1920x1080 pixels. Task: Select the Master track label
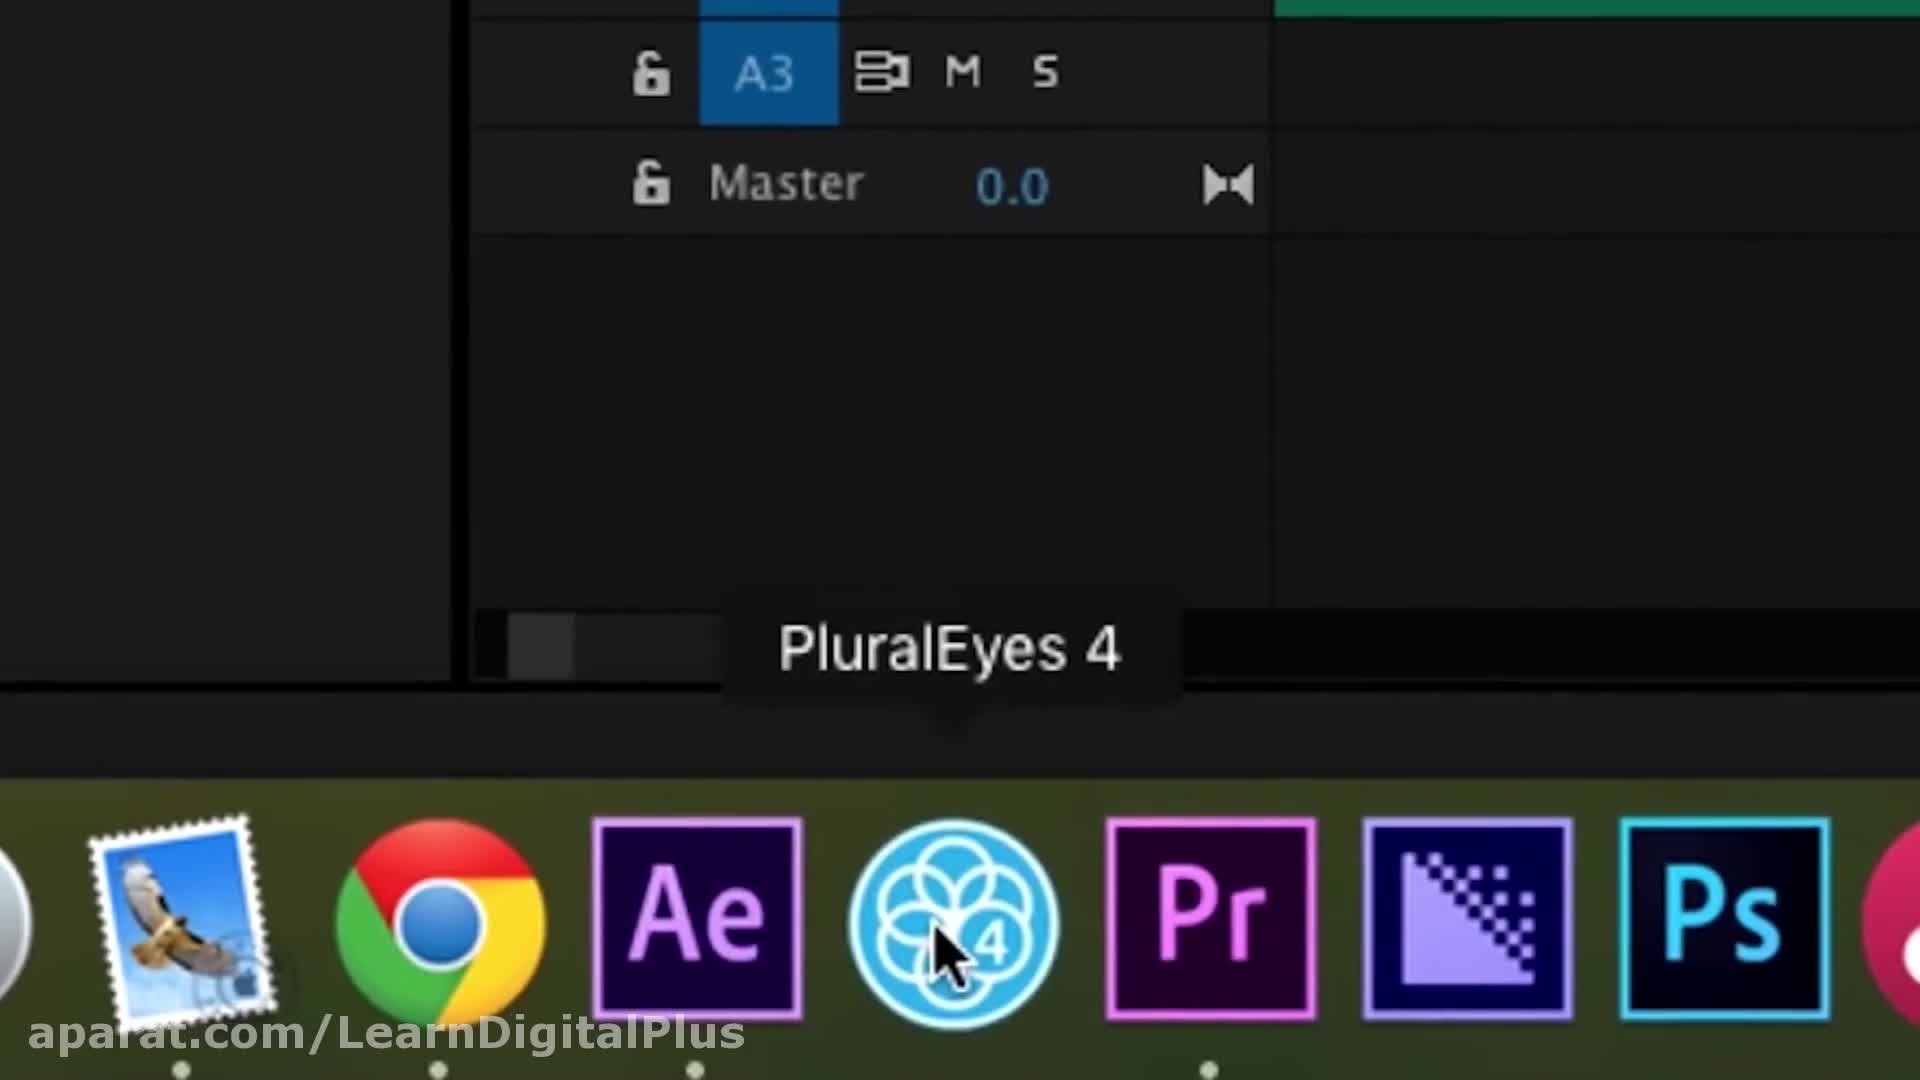point(785,184)
